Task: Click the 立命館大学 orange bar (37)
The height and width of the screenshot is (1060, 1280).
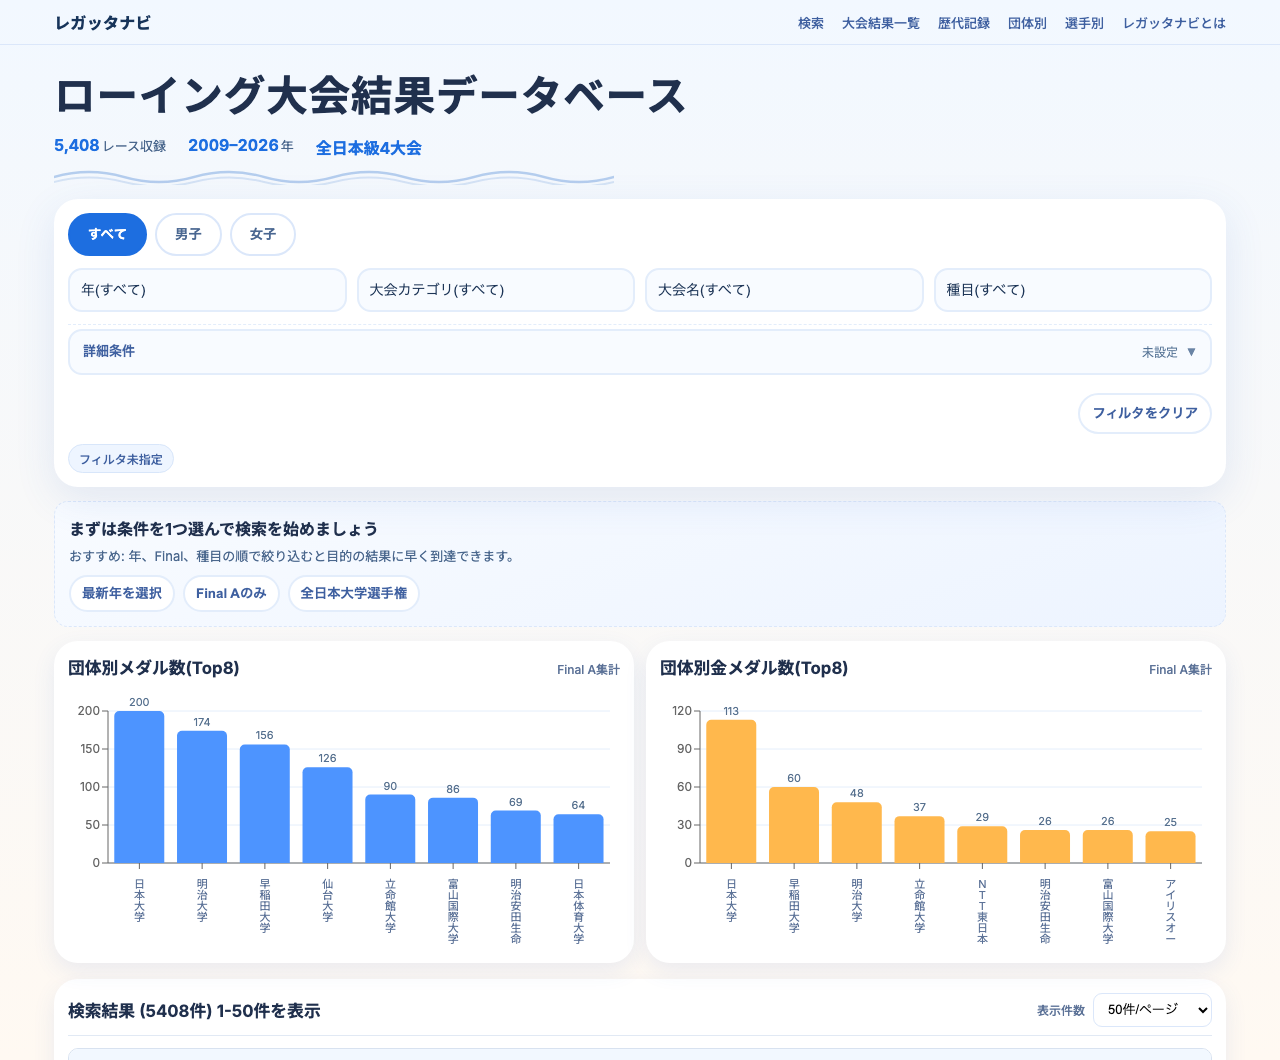Action: [920, 840]
